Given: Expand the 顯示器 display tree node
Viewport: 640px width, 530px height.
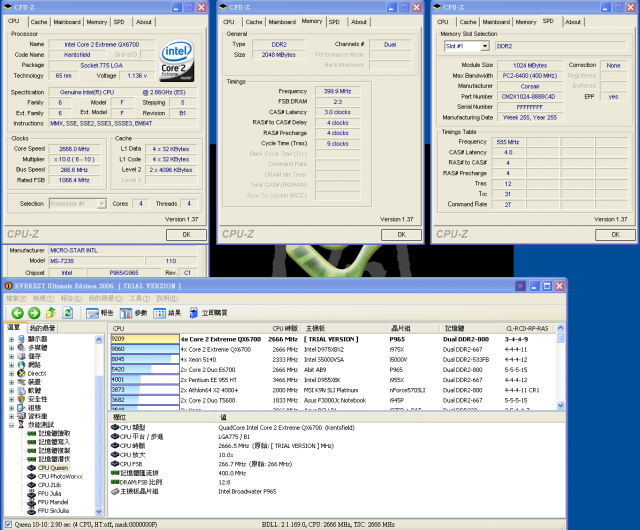Looking at the screenshot, I should [x=11, y=339].
